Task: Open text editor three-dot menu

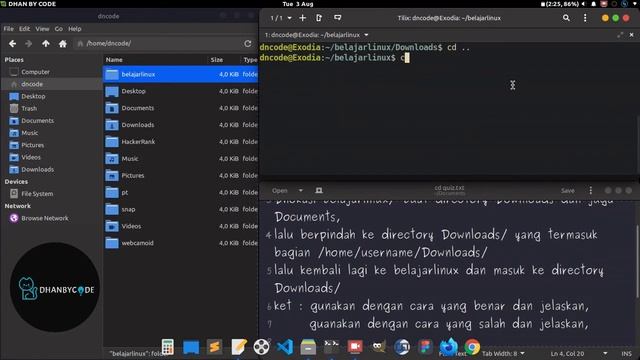Action: [590, 191]
